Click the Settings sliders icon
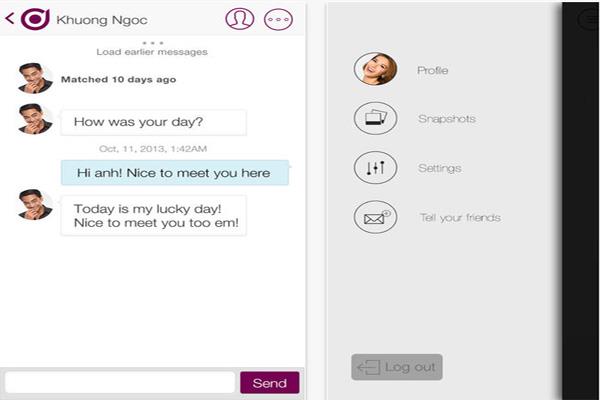 point(375,168)
